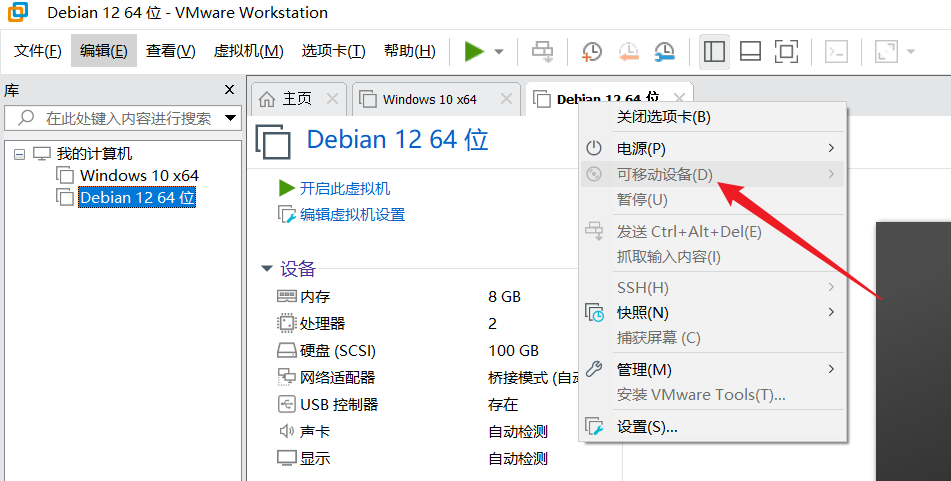This screenshot has height=481, width=951.
Task: Click 可移动设备(D) in the context menu
Action: [x=713, y=174]
